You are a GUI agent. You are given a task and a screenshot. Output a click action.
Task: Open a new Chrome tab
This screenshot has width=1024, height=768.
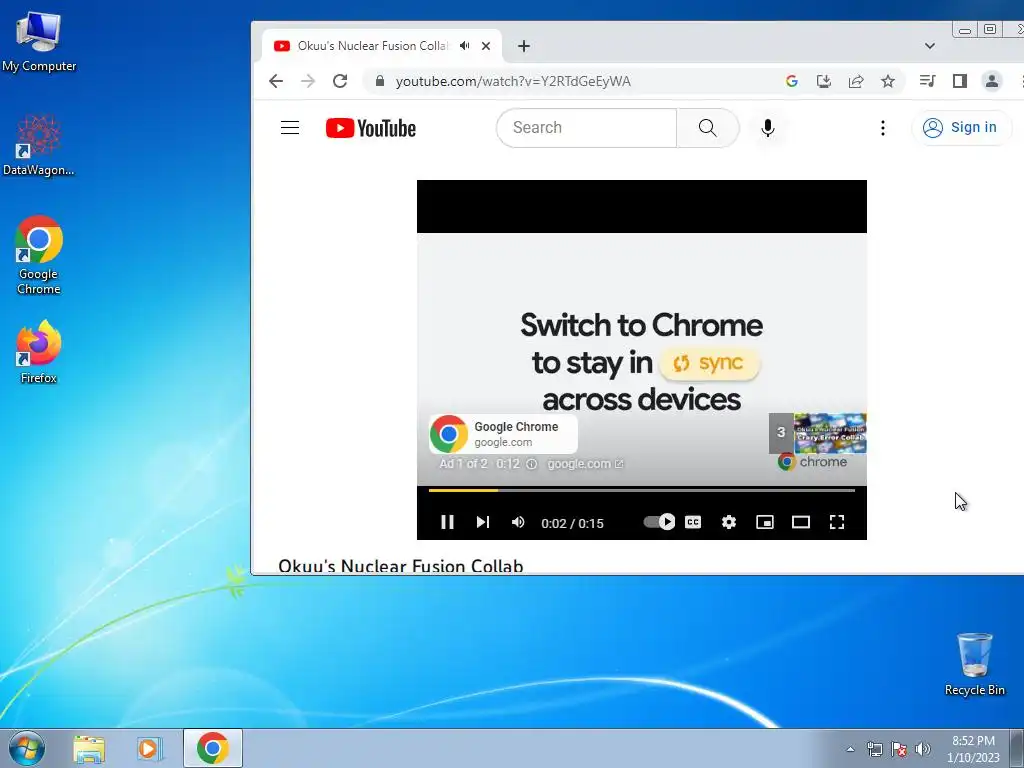point(523,46)
